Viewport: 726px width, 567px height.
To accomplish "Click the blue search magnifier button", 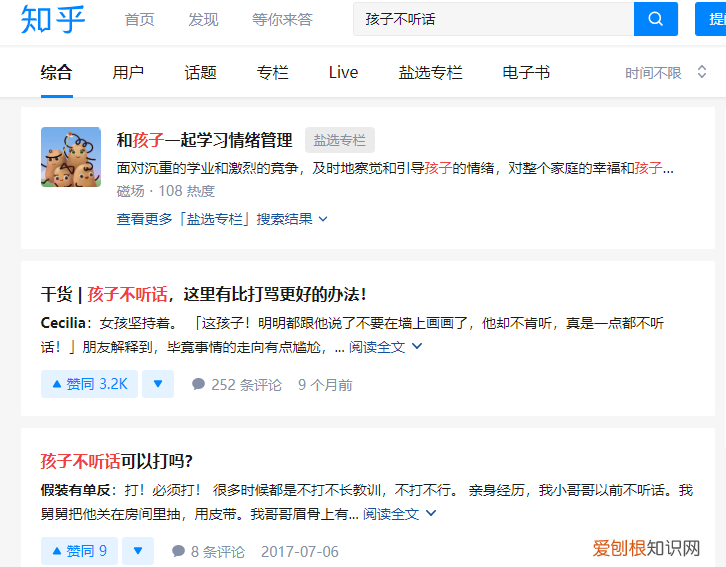I will coord(656,19).
